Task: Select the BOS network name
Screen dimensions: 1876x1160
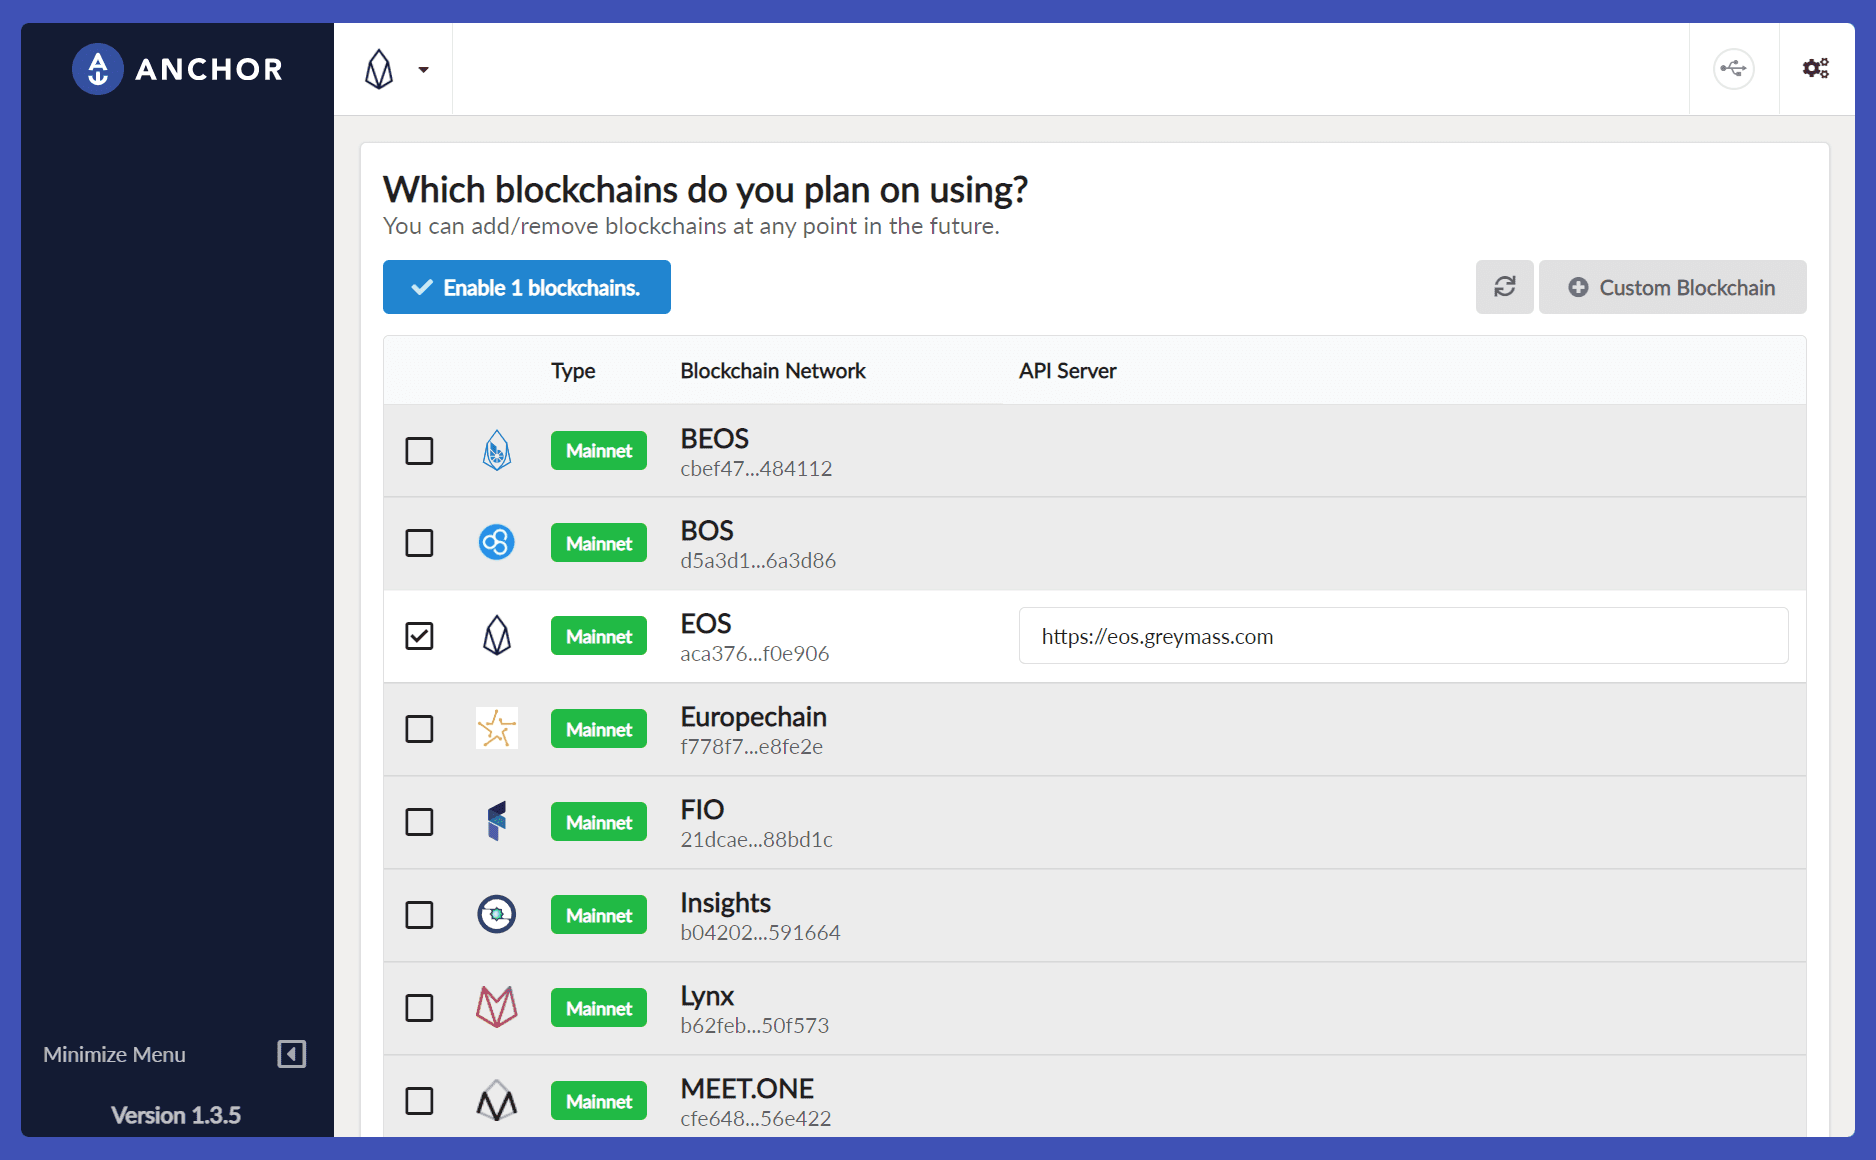Action: pos(707,530)
